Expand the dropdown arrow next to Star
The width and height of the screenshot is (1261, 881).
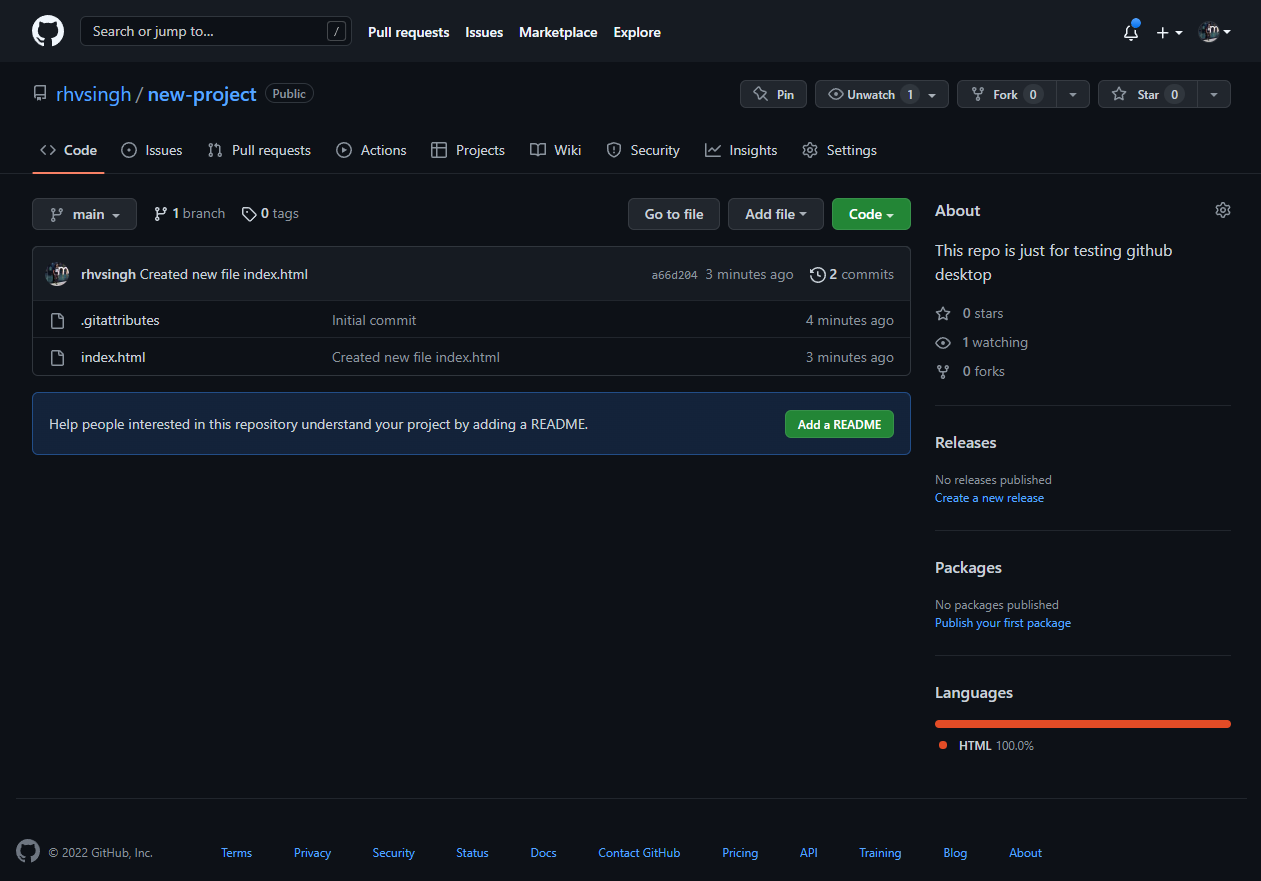(x=1213, y=94)
